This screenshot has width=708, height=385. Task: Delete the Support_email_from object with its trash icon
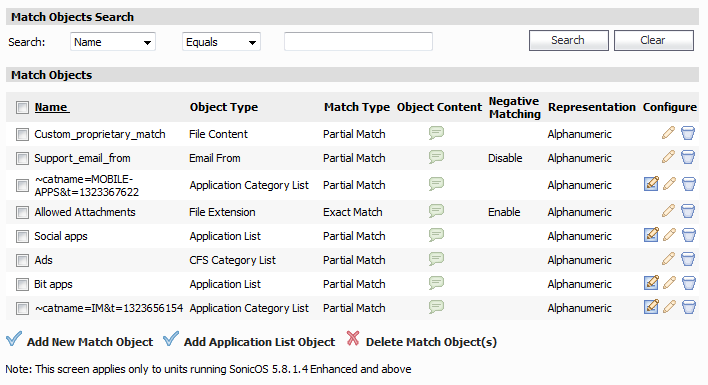688,157
